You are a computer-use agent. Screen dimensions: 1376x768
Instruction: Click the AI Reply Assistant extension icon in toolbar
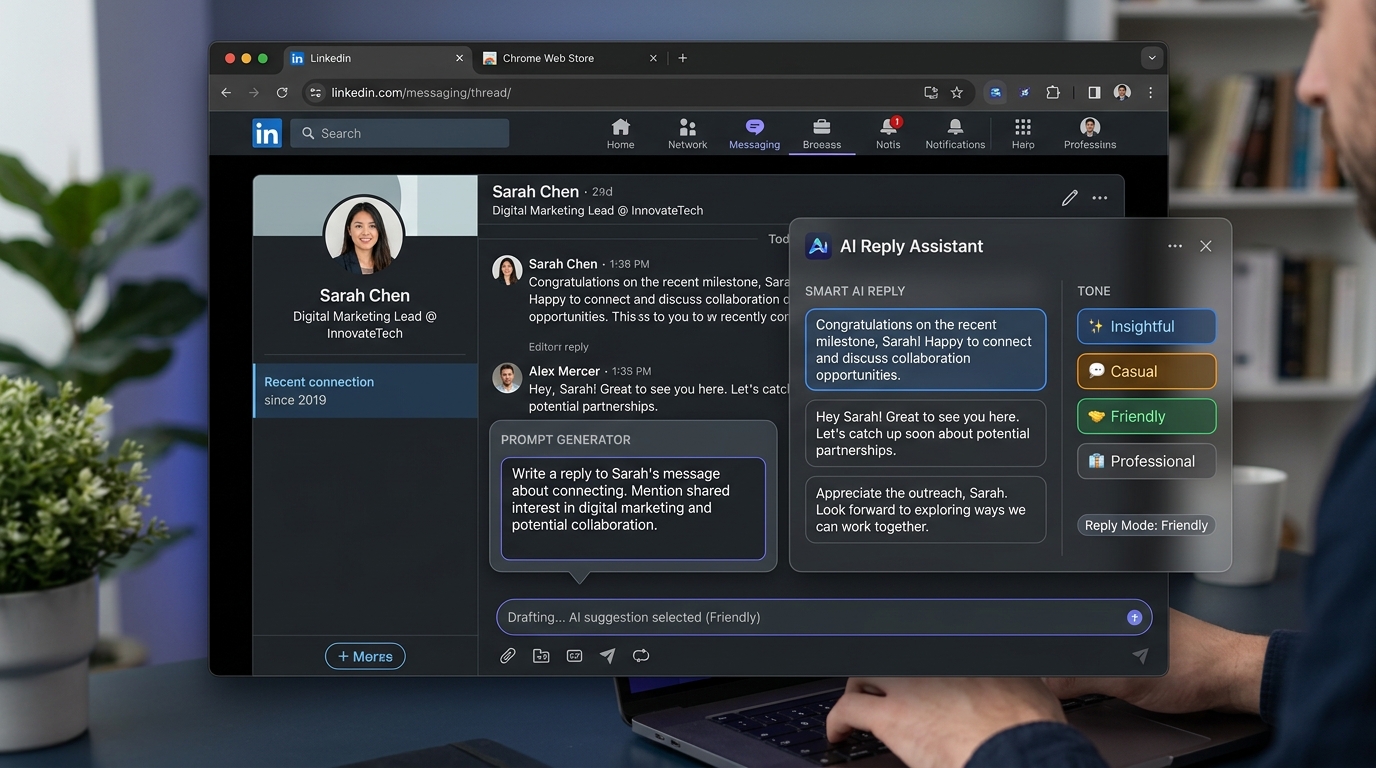995,92
